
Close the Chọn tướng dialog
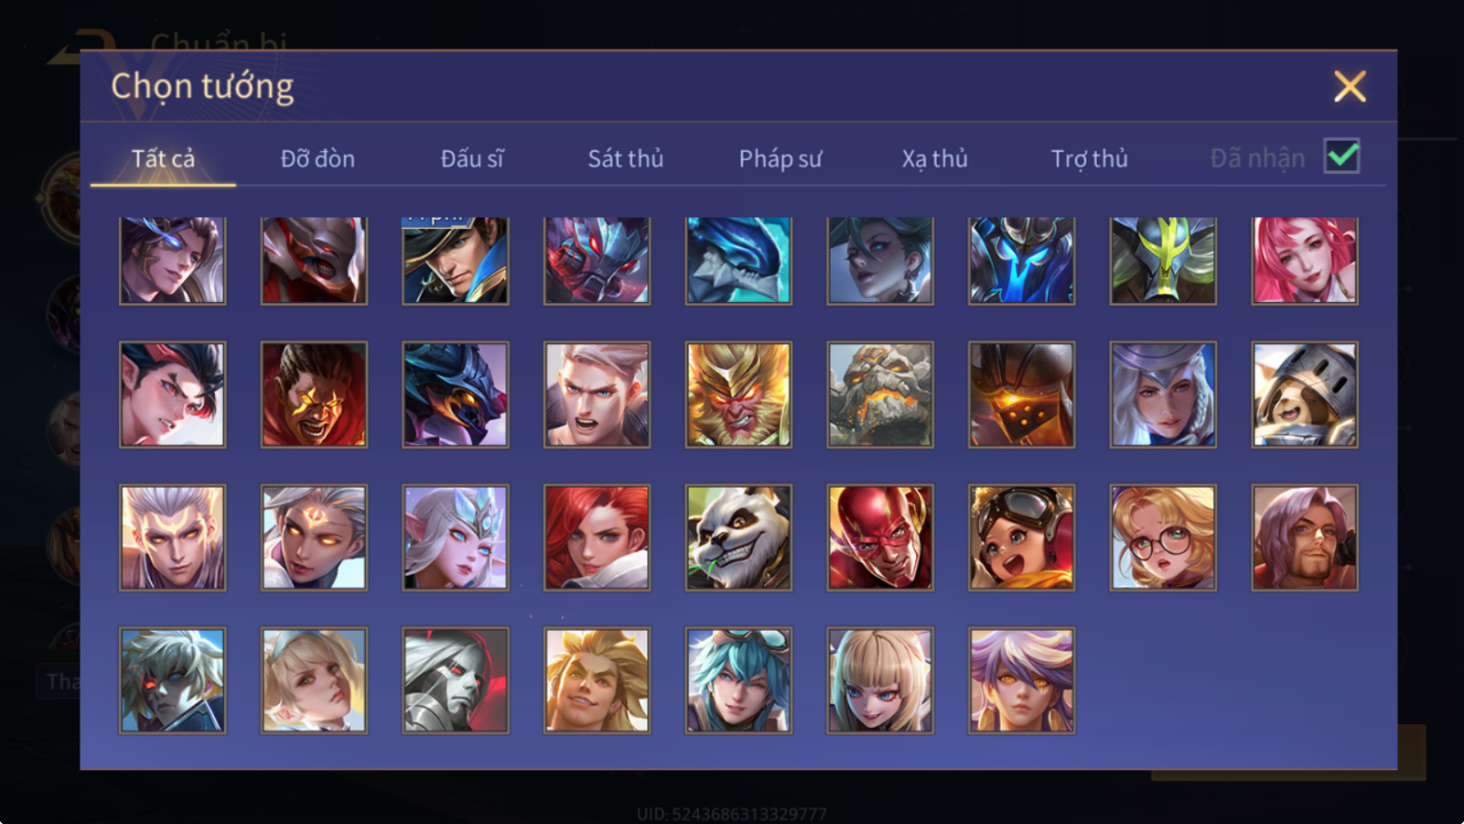[1349, 87]
